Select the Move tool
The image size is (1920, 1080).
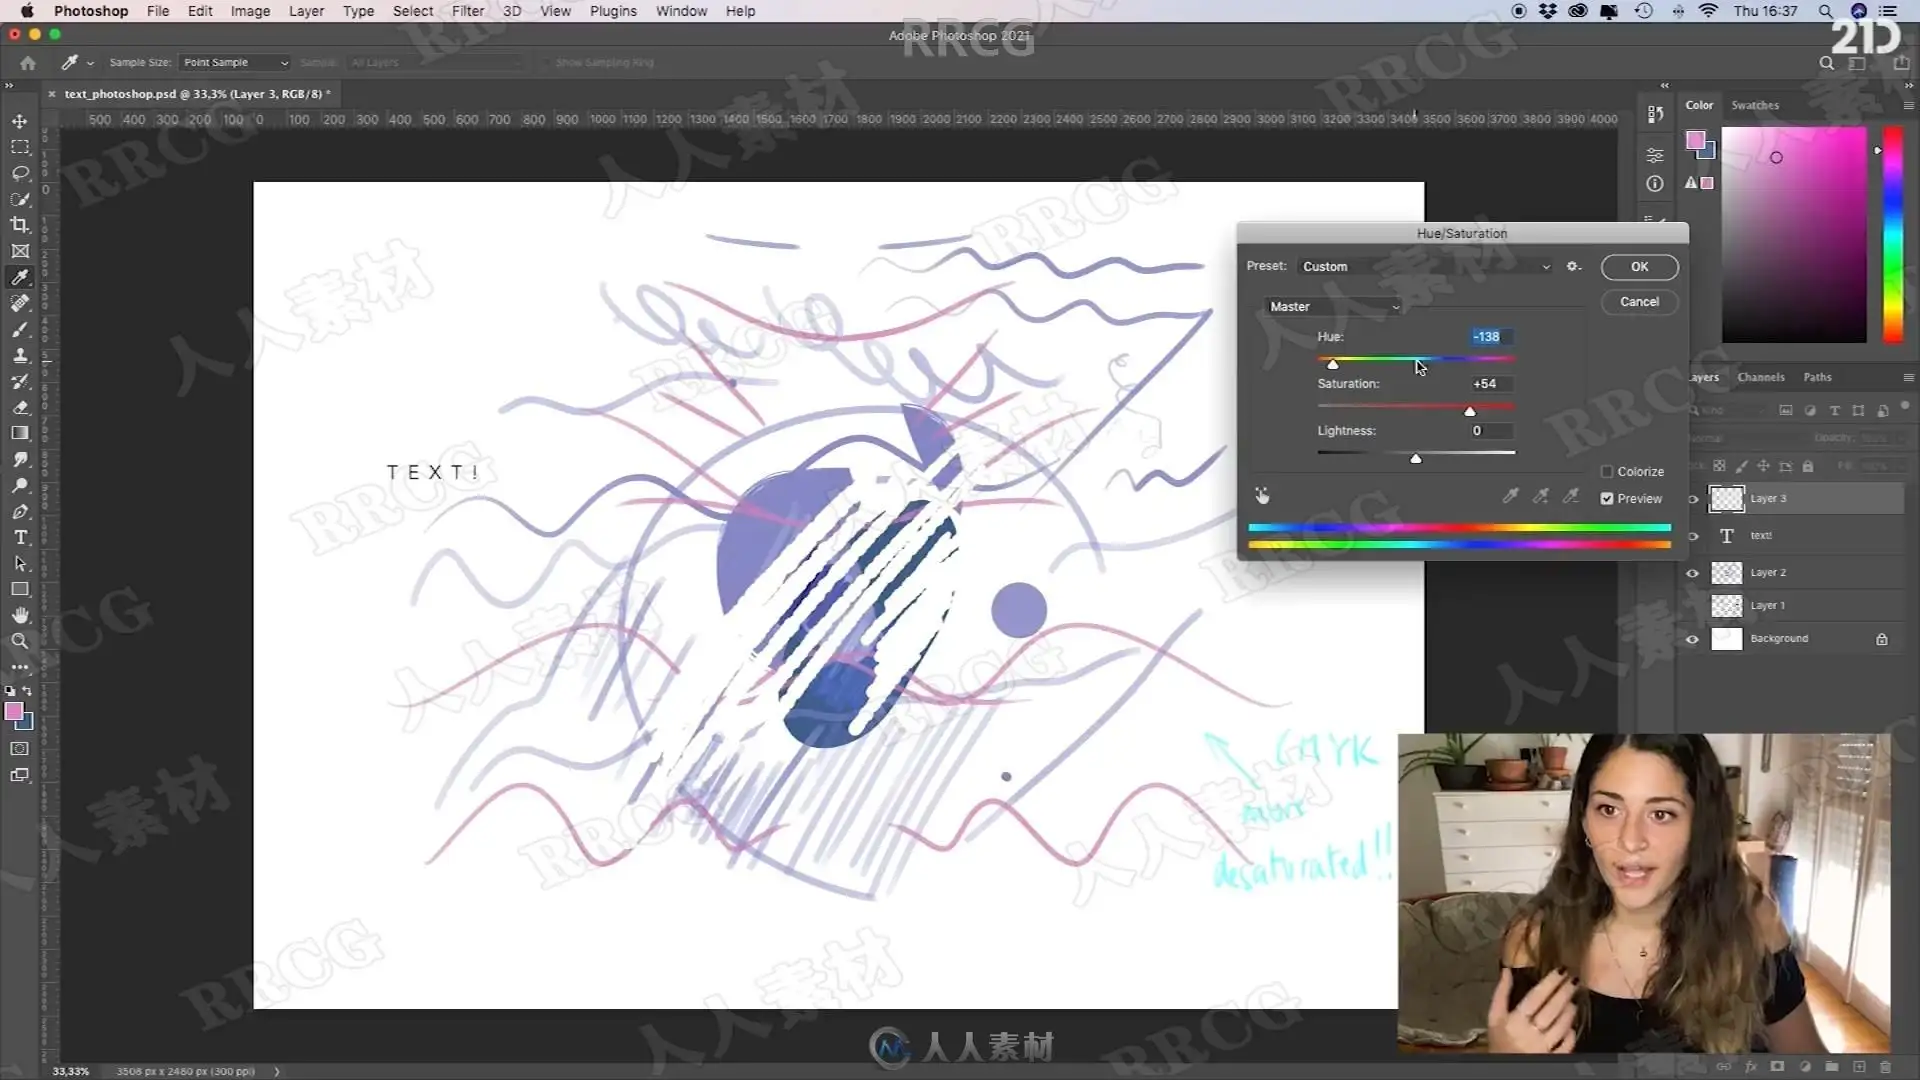(20, 121)
